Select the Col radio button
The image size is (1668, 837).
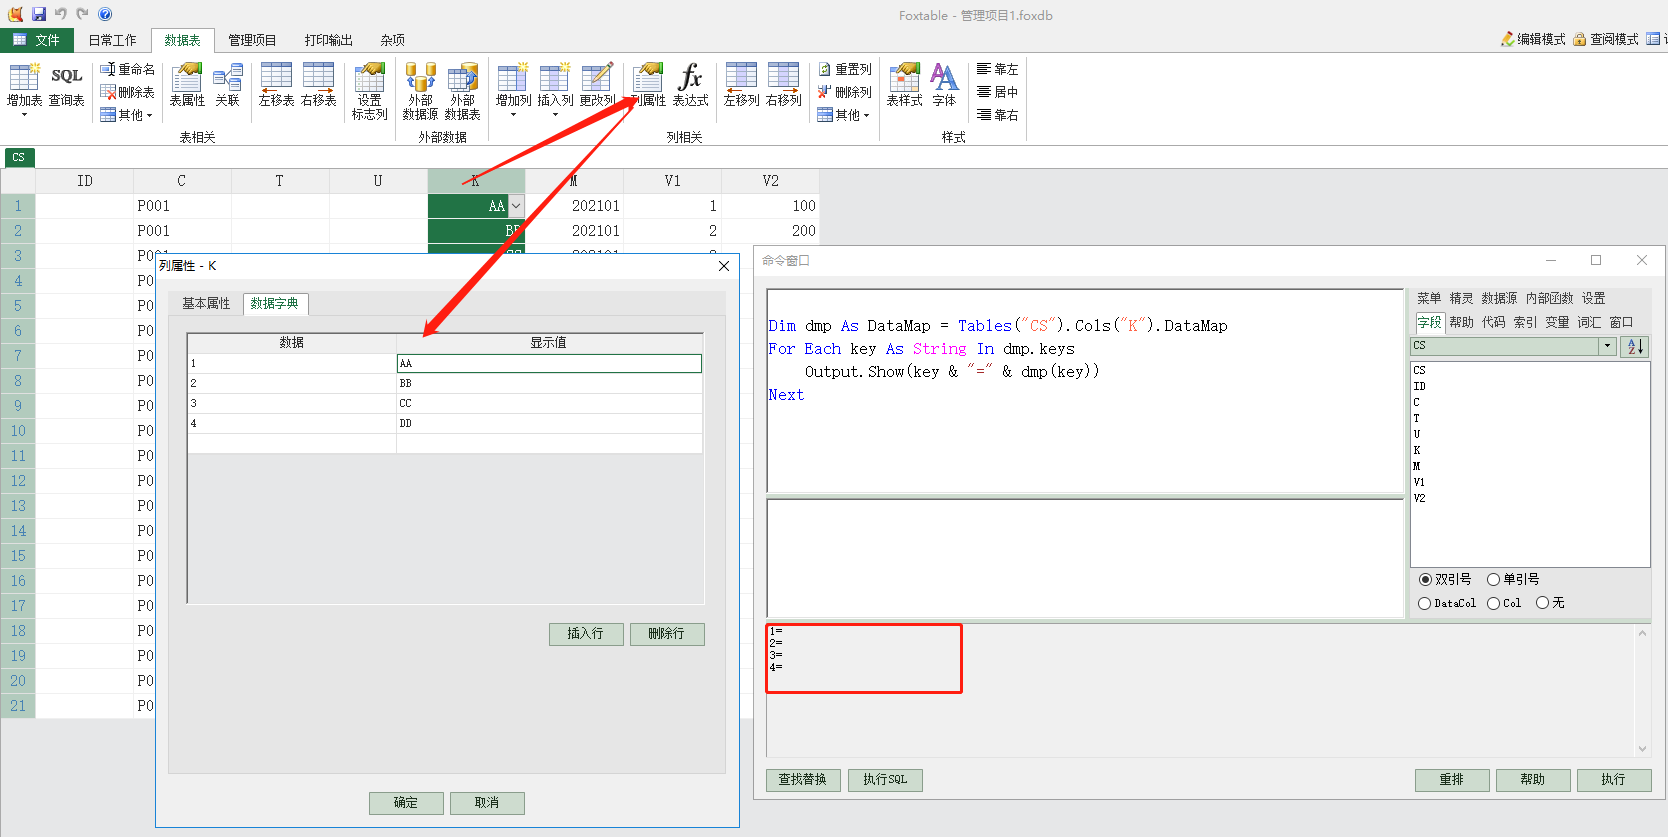pyautogui.click(x=1504, y=603)
